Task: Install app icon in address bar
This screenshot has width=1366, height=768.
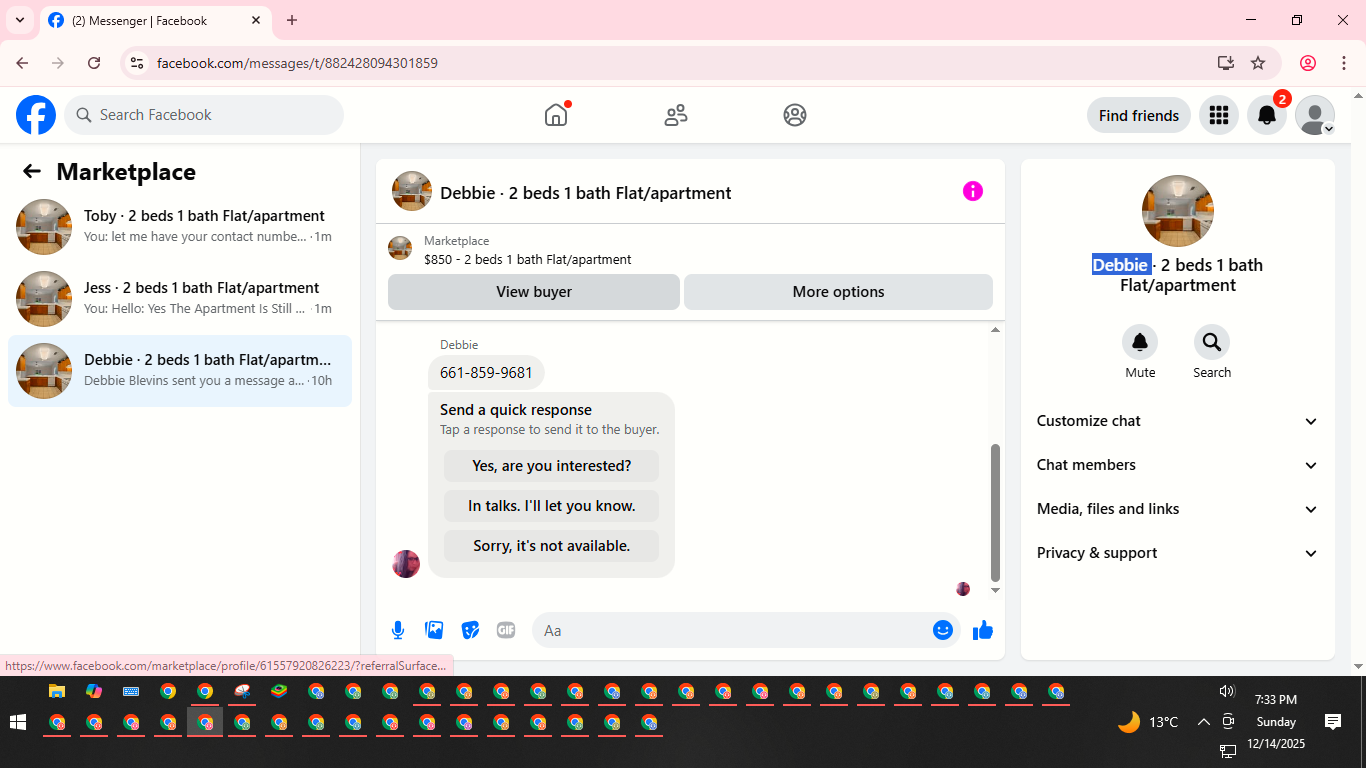Action: pos(1226,63)
